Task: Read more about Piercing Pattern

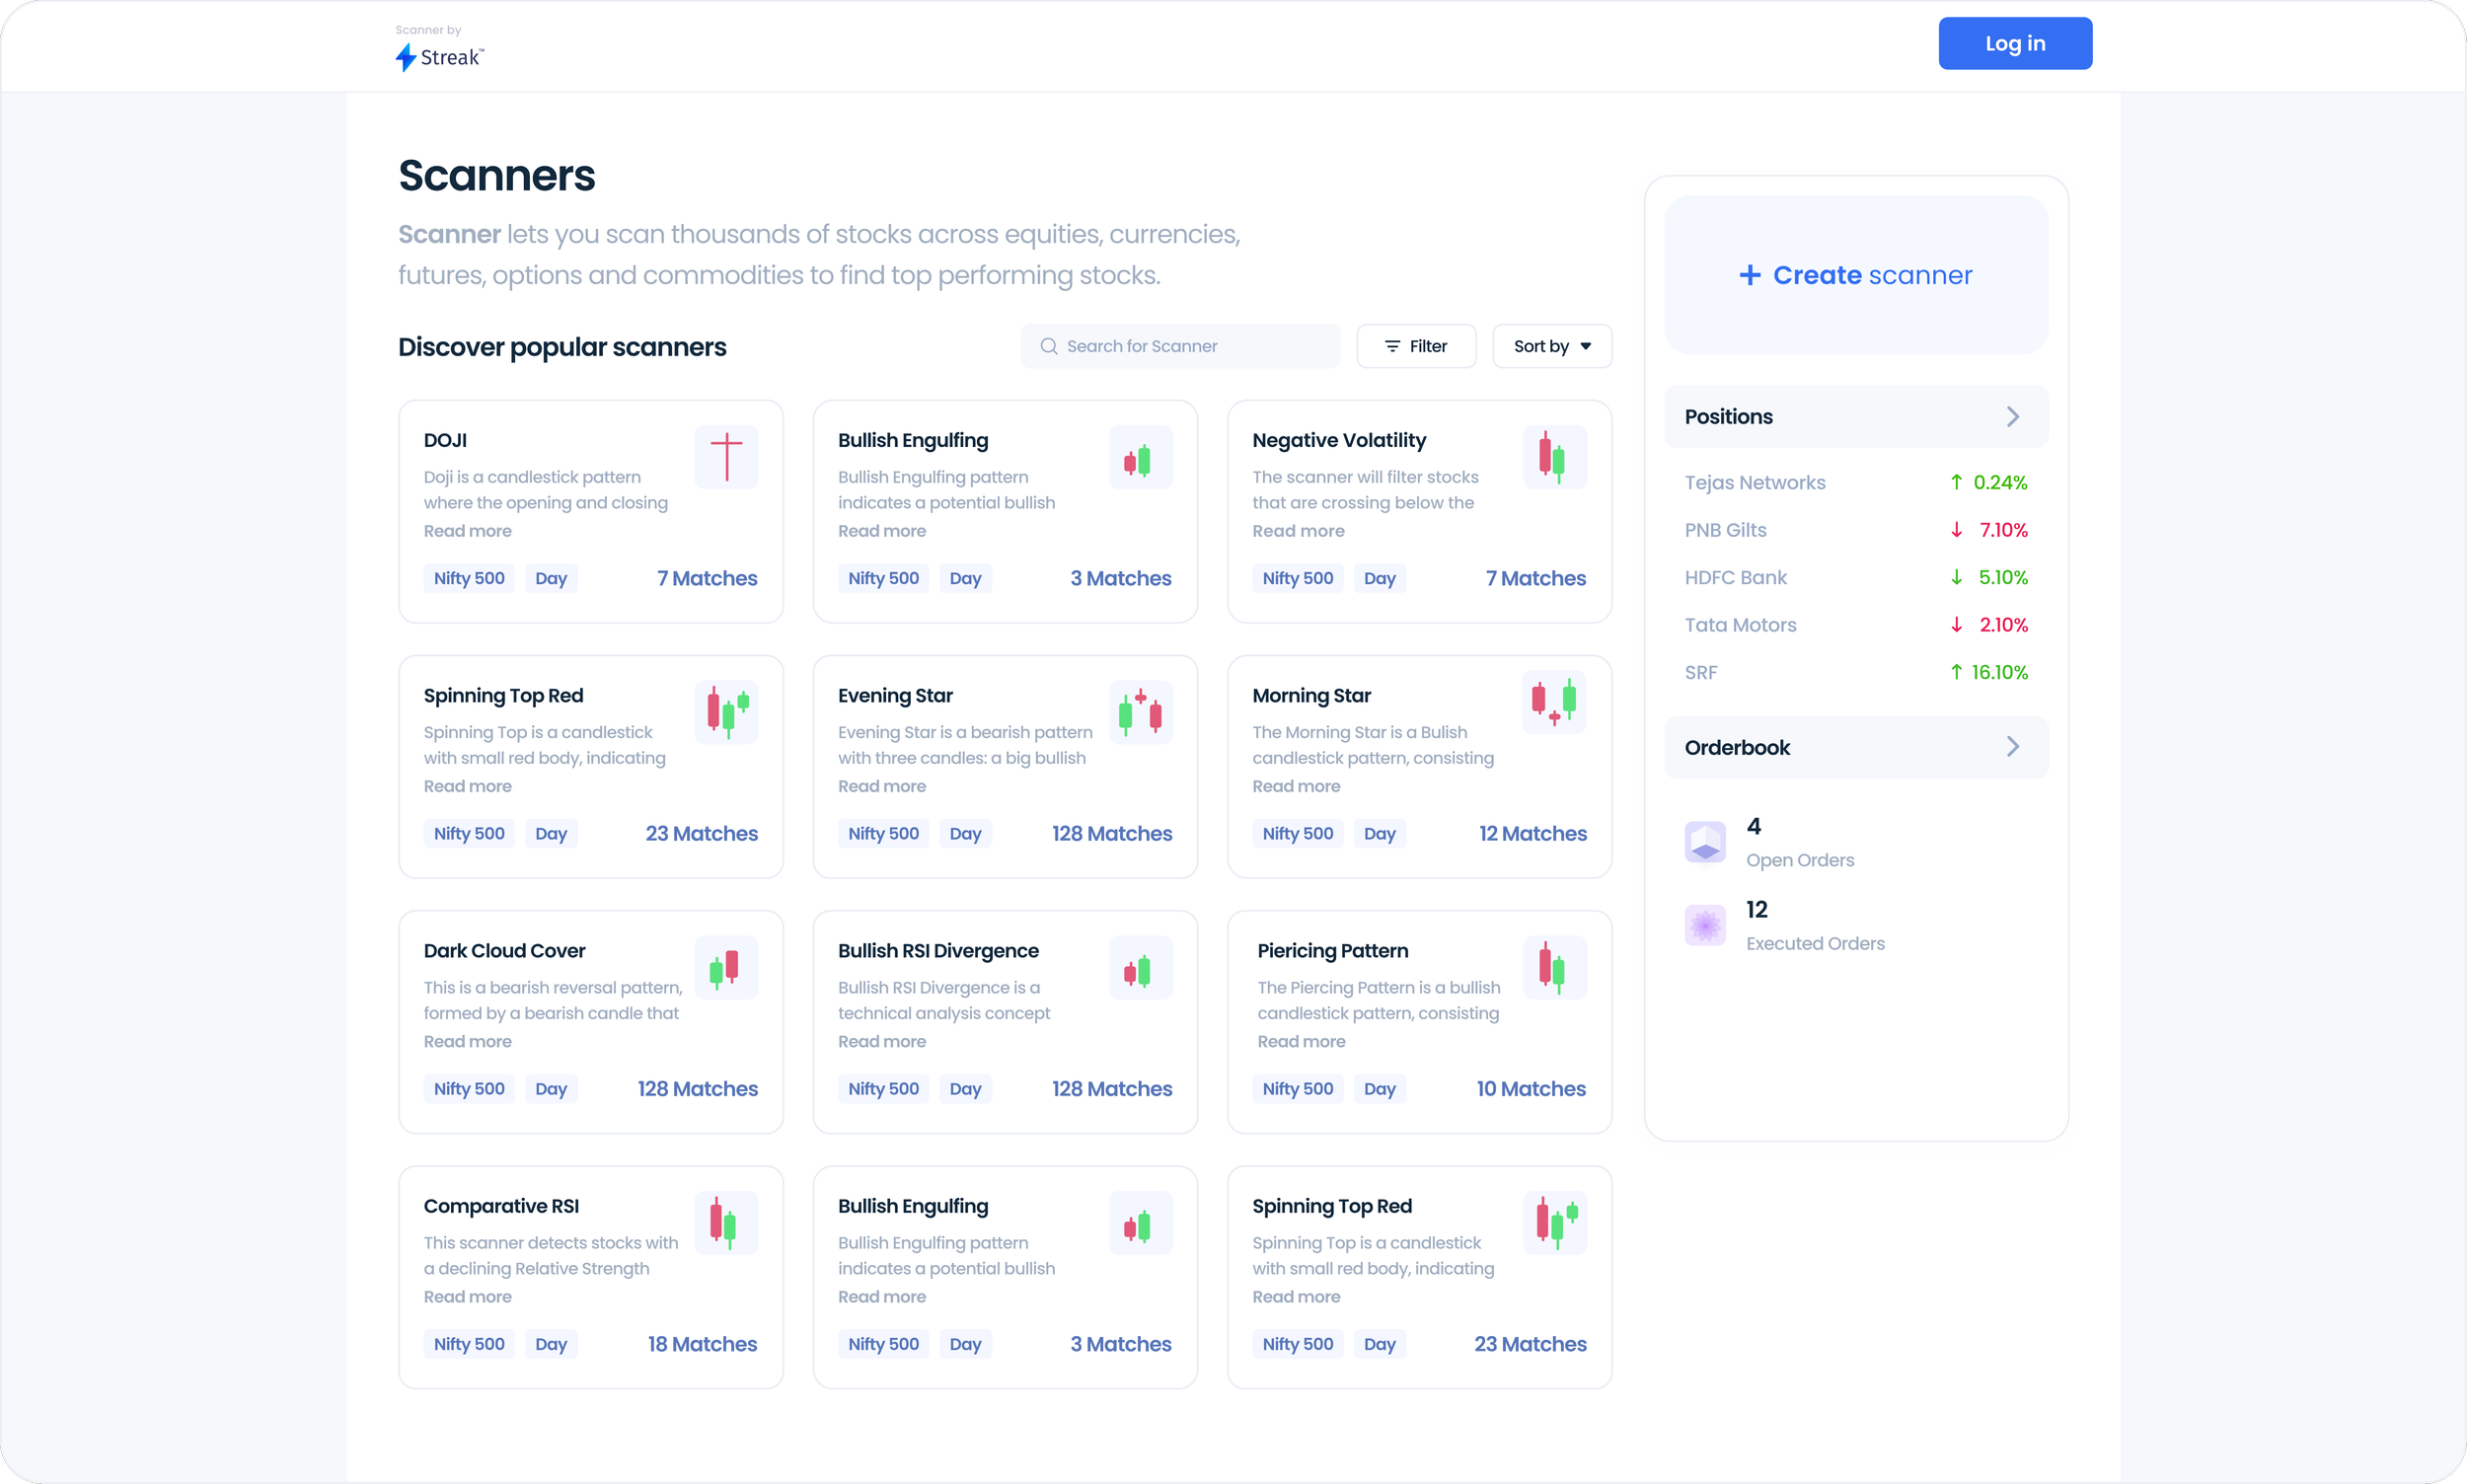Action: coord(1301,1041)
